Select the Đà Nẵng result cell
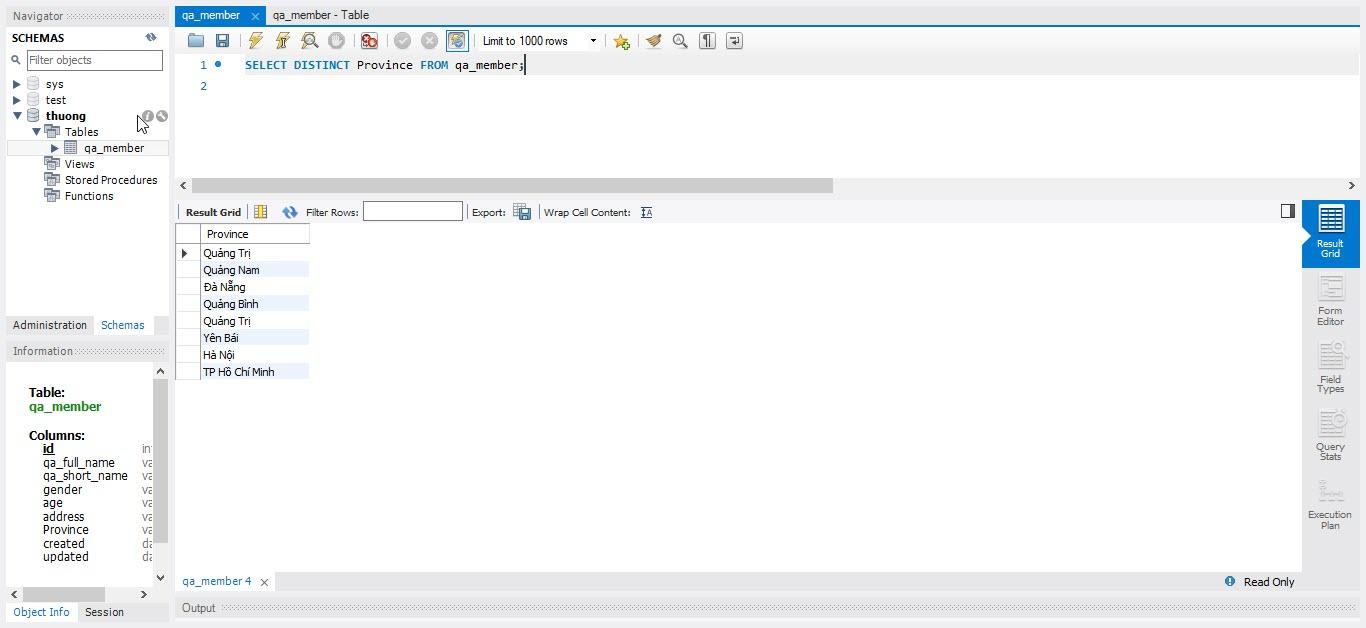This screenshot has width=1366, height=628. pyautogui.click(x=255, y=287)
